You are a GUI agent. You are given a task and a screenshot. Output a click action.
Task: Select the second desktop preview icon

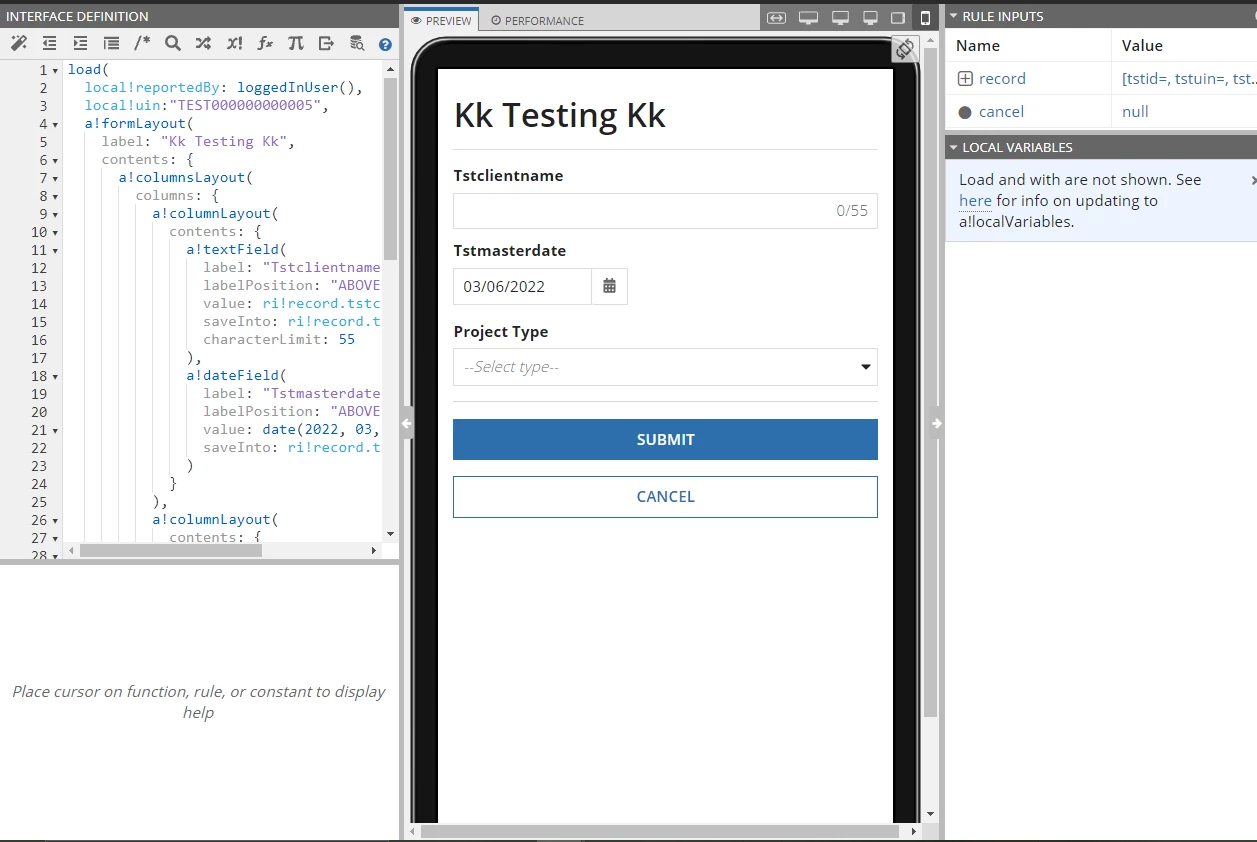tap(840, 18)
